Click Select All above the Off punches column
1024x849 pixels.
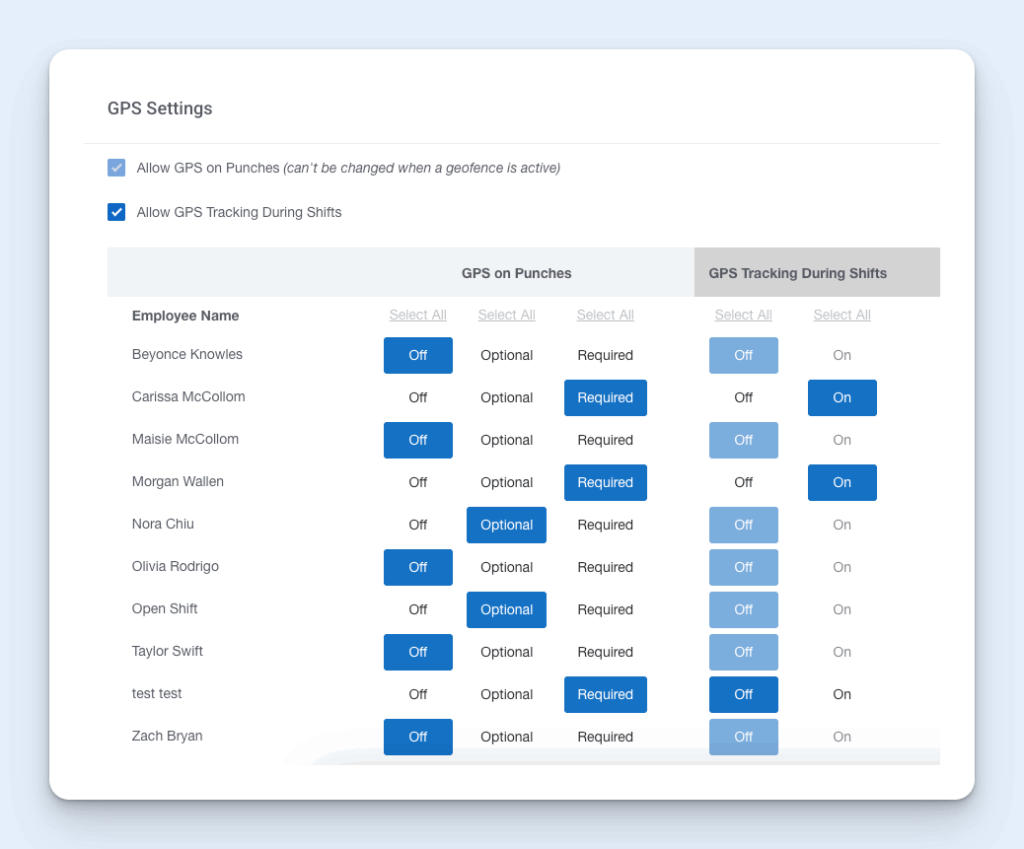pyautogui.click(x=417, y=314)
